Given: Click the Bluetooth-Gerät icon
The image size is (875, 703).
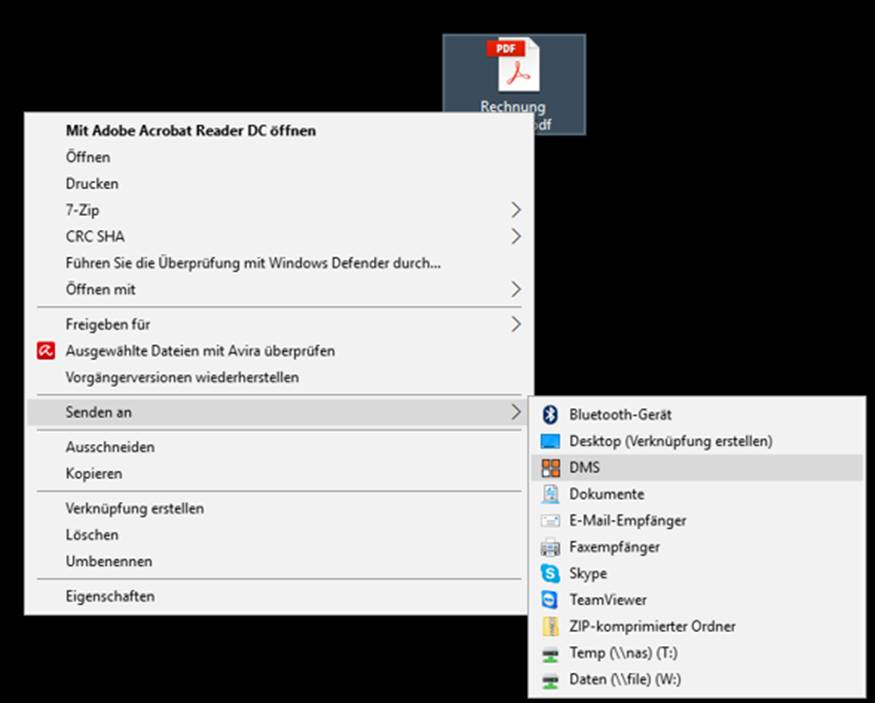Looking at the screenshot, I should [550, 415].
